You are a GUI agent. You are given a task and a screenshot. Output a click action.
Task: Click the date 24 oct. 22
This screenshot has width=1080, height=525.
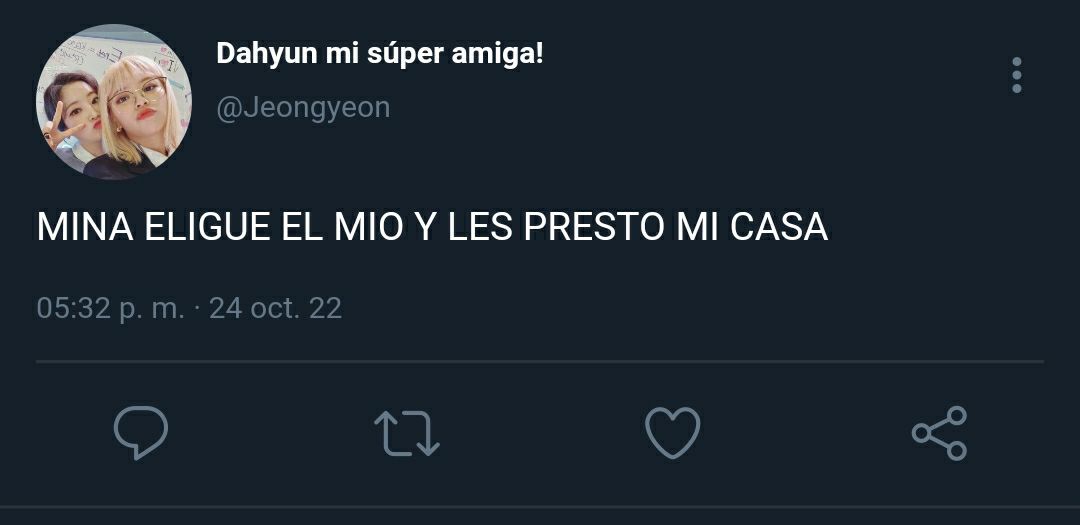[276, 308]
